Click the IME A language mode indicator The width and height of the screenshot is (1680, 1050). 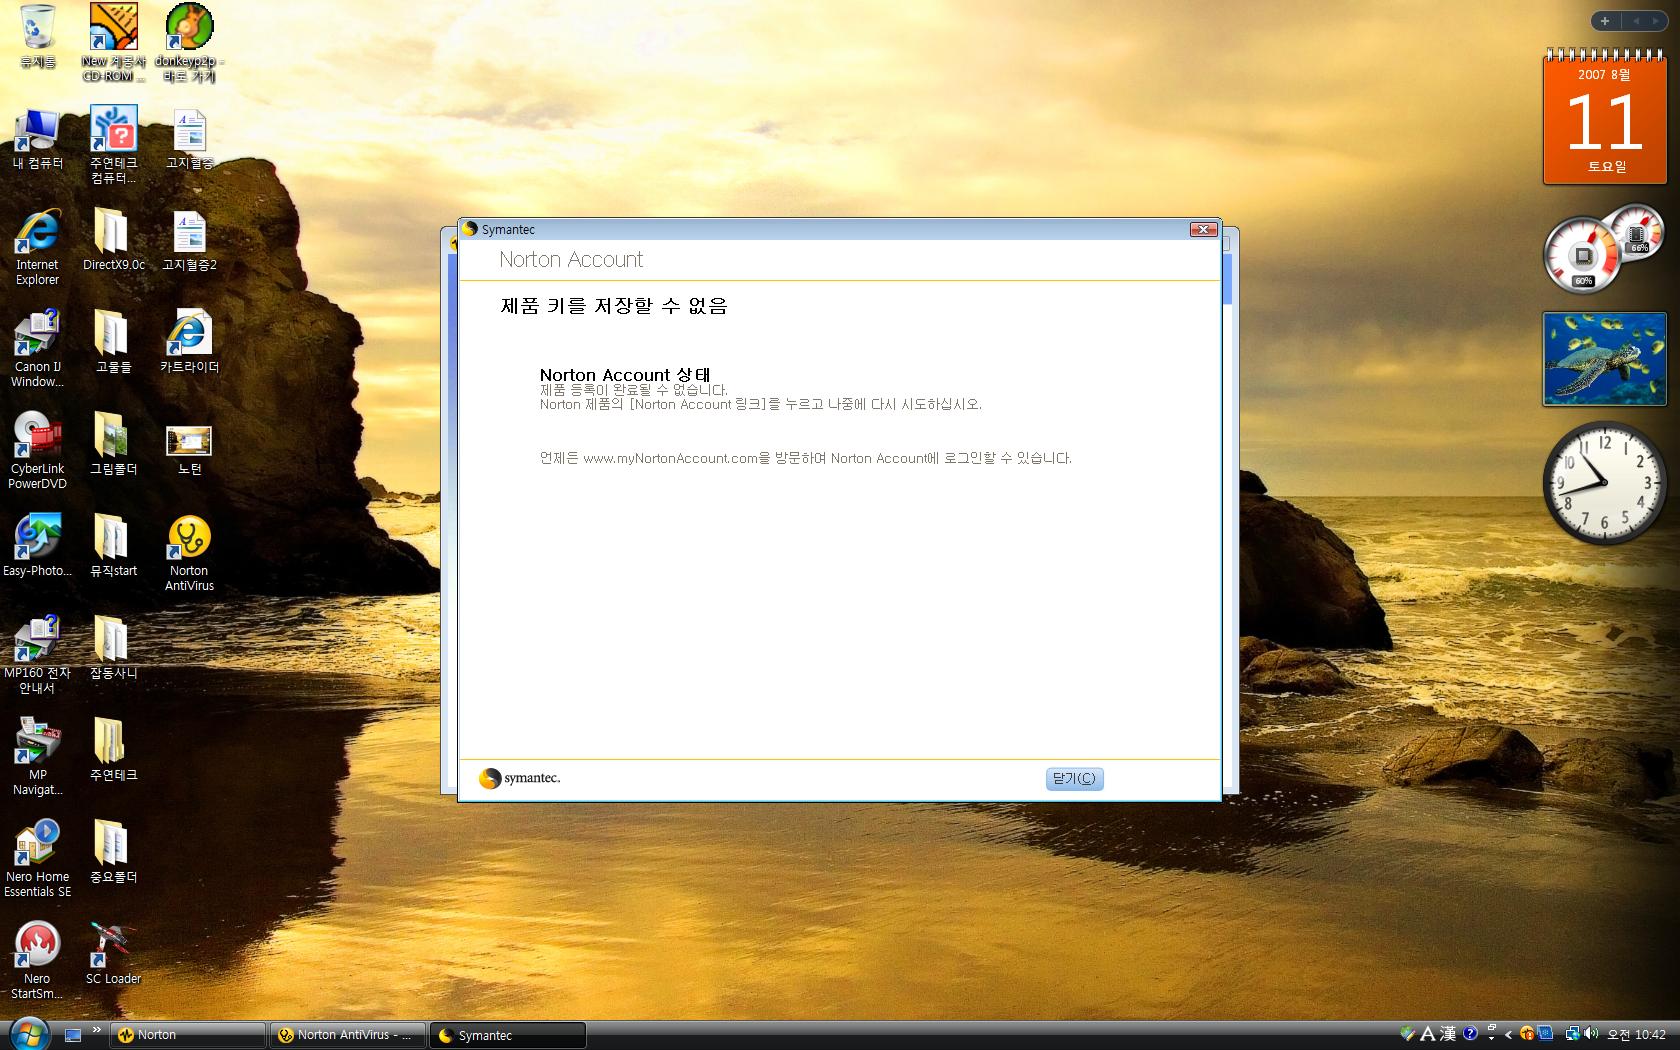pos(1428,1034)
